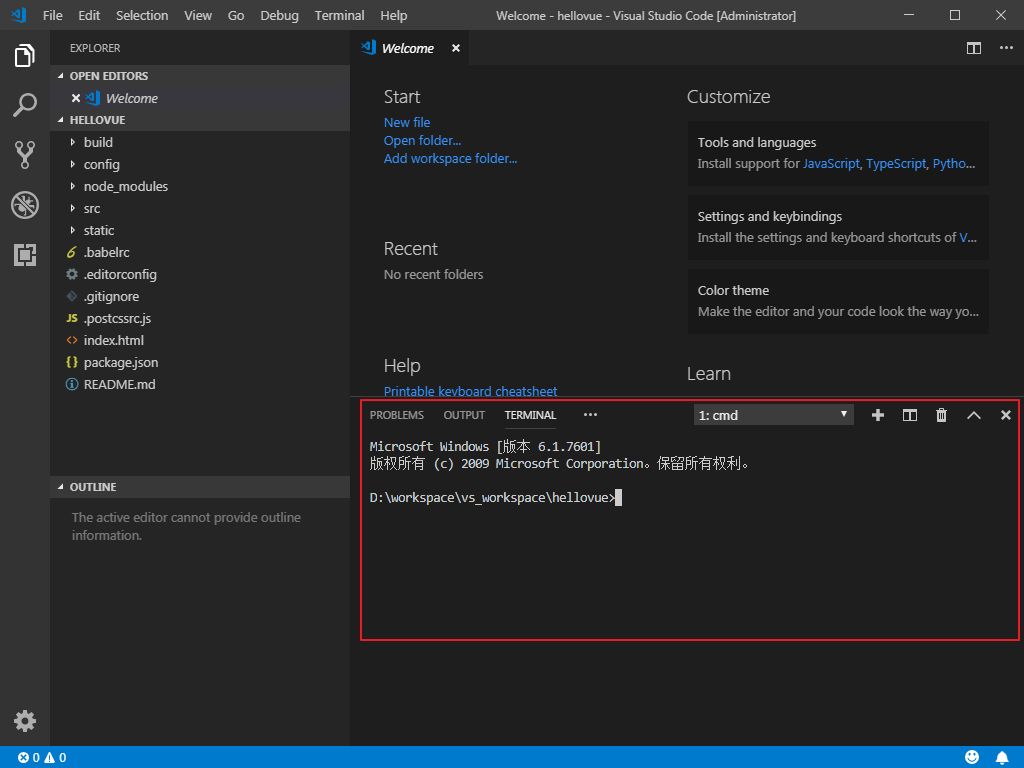
Task: Open the Manage gear in activity bar
Action: click(25, 721)
